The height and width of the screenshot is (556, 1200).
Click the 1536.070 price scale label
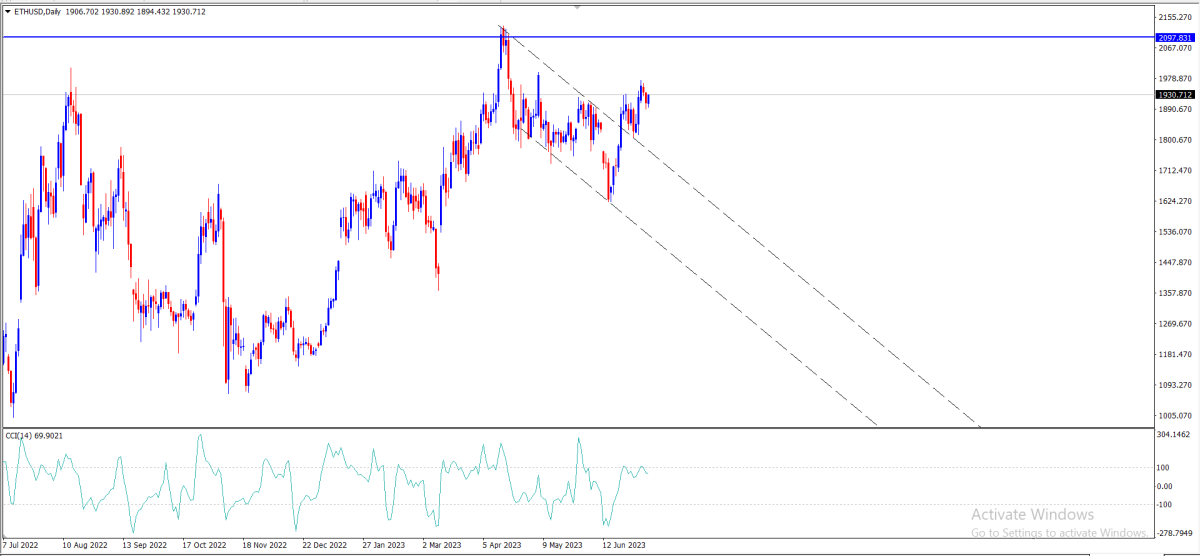click(x=1176, y=232)
